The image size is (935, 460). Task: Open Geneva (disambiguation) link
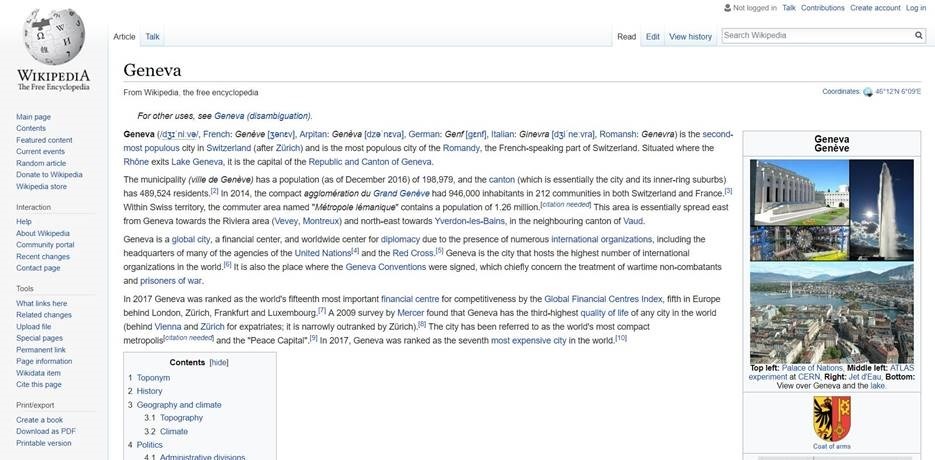262,115
